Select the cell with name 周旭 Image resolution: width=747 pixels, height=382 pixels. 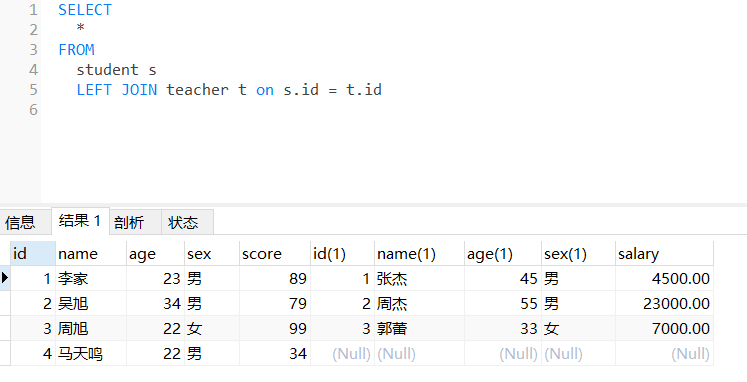(91, 328)
